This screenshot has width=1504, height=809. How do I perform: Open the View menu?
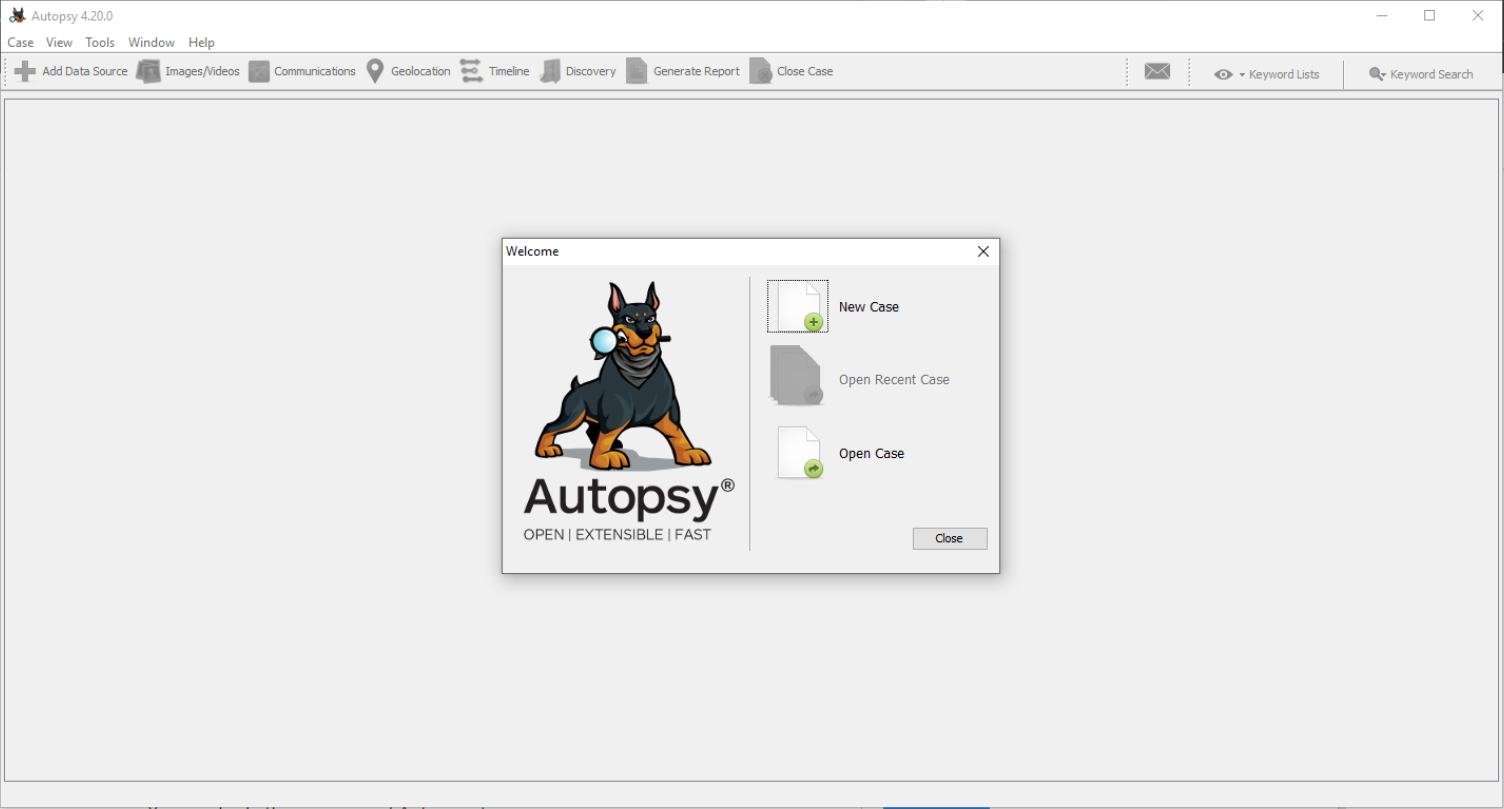coord(59,43)
